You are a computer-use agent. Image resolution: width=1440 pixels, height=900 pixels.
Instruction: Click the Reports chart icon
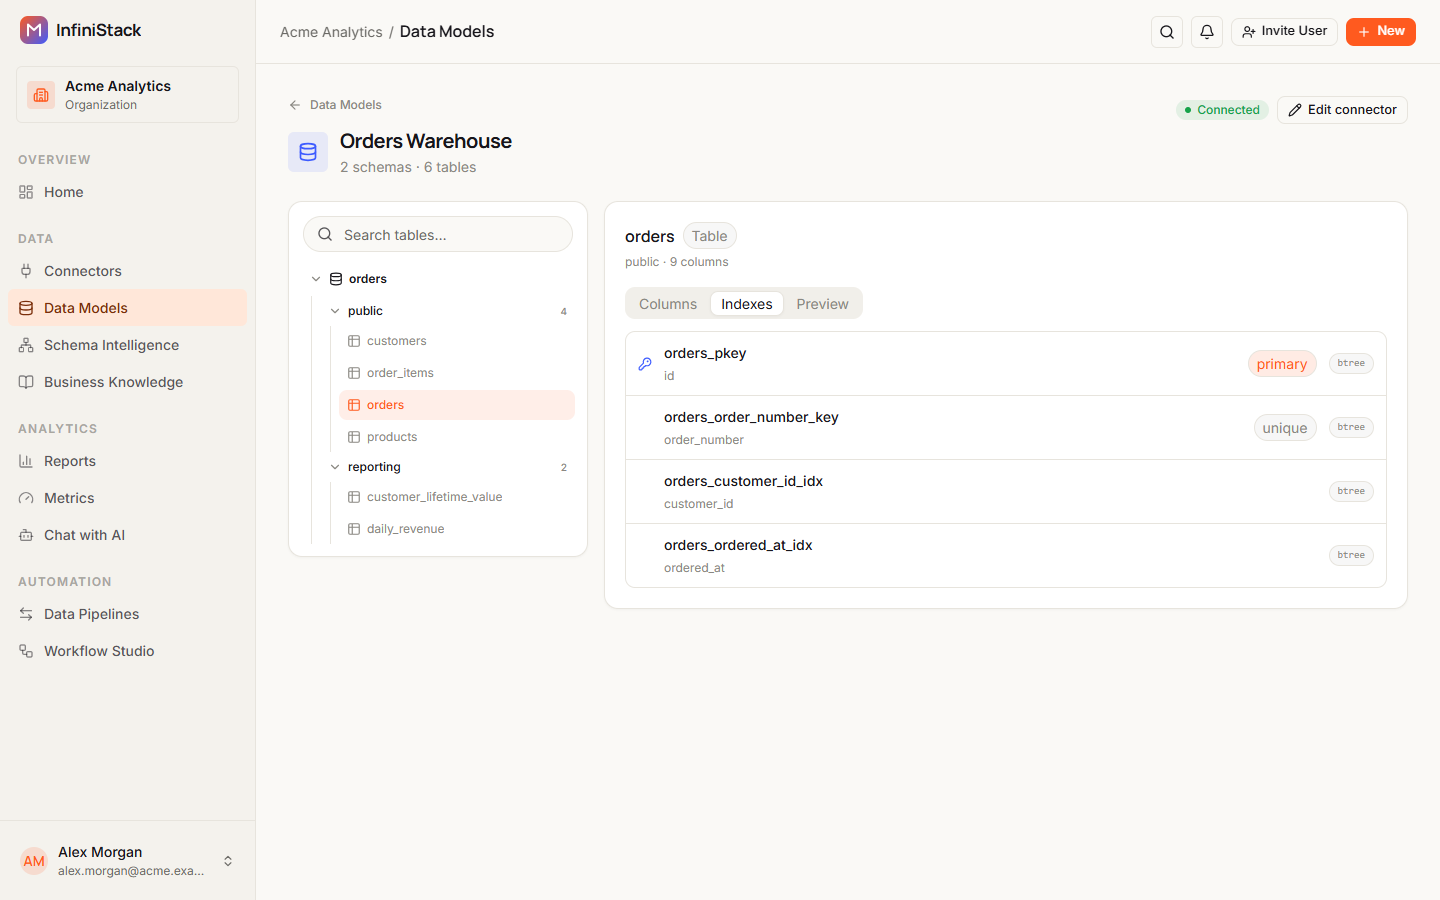pos(26,461)
